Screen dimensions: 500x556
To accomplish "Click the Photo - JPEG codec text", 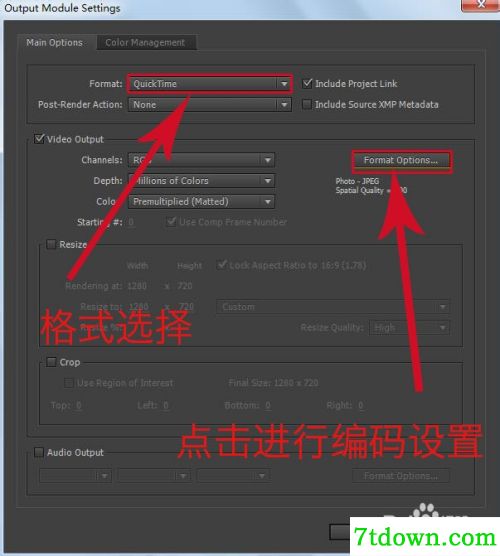I will 357,181.
